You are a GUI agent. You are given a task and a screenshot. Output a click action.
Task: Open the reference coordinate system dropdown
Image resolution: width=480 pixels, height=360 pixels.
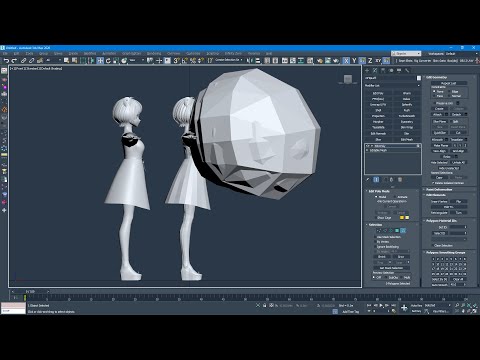(x=137, y=60)
